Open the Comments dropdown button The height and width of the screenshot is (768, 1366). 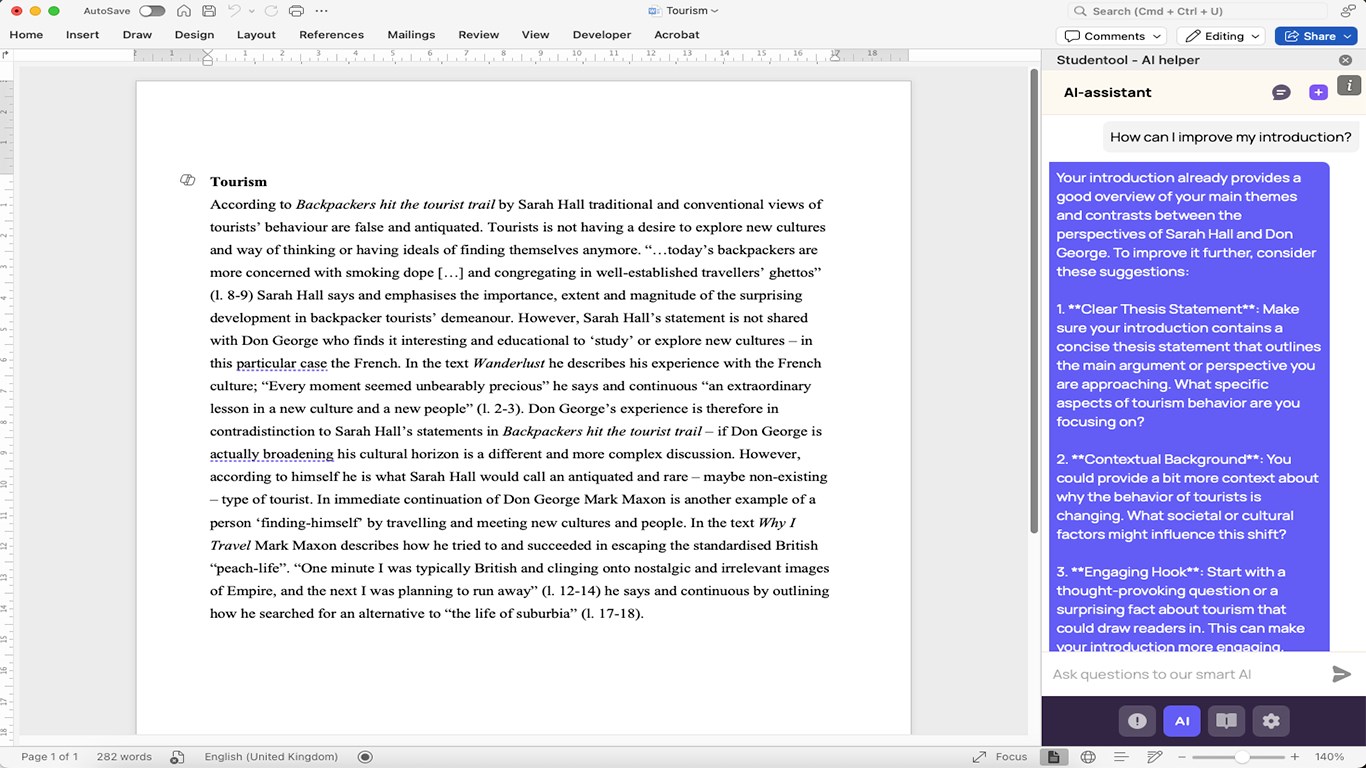click(1112, 36)
